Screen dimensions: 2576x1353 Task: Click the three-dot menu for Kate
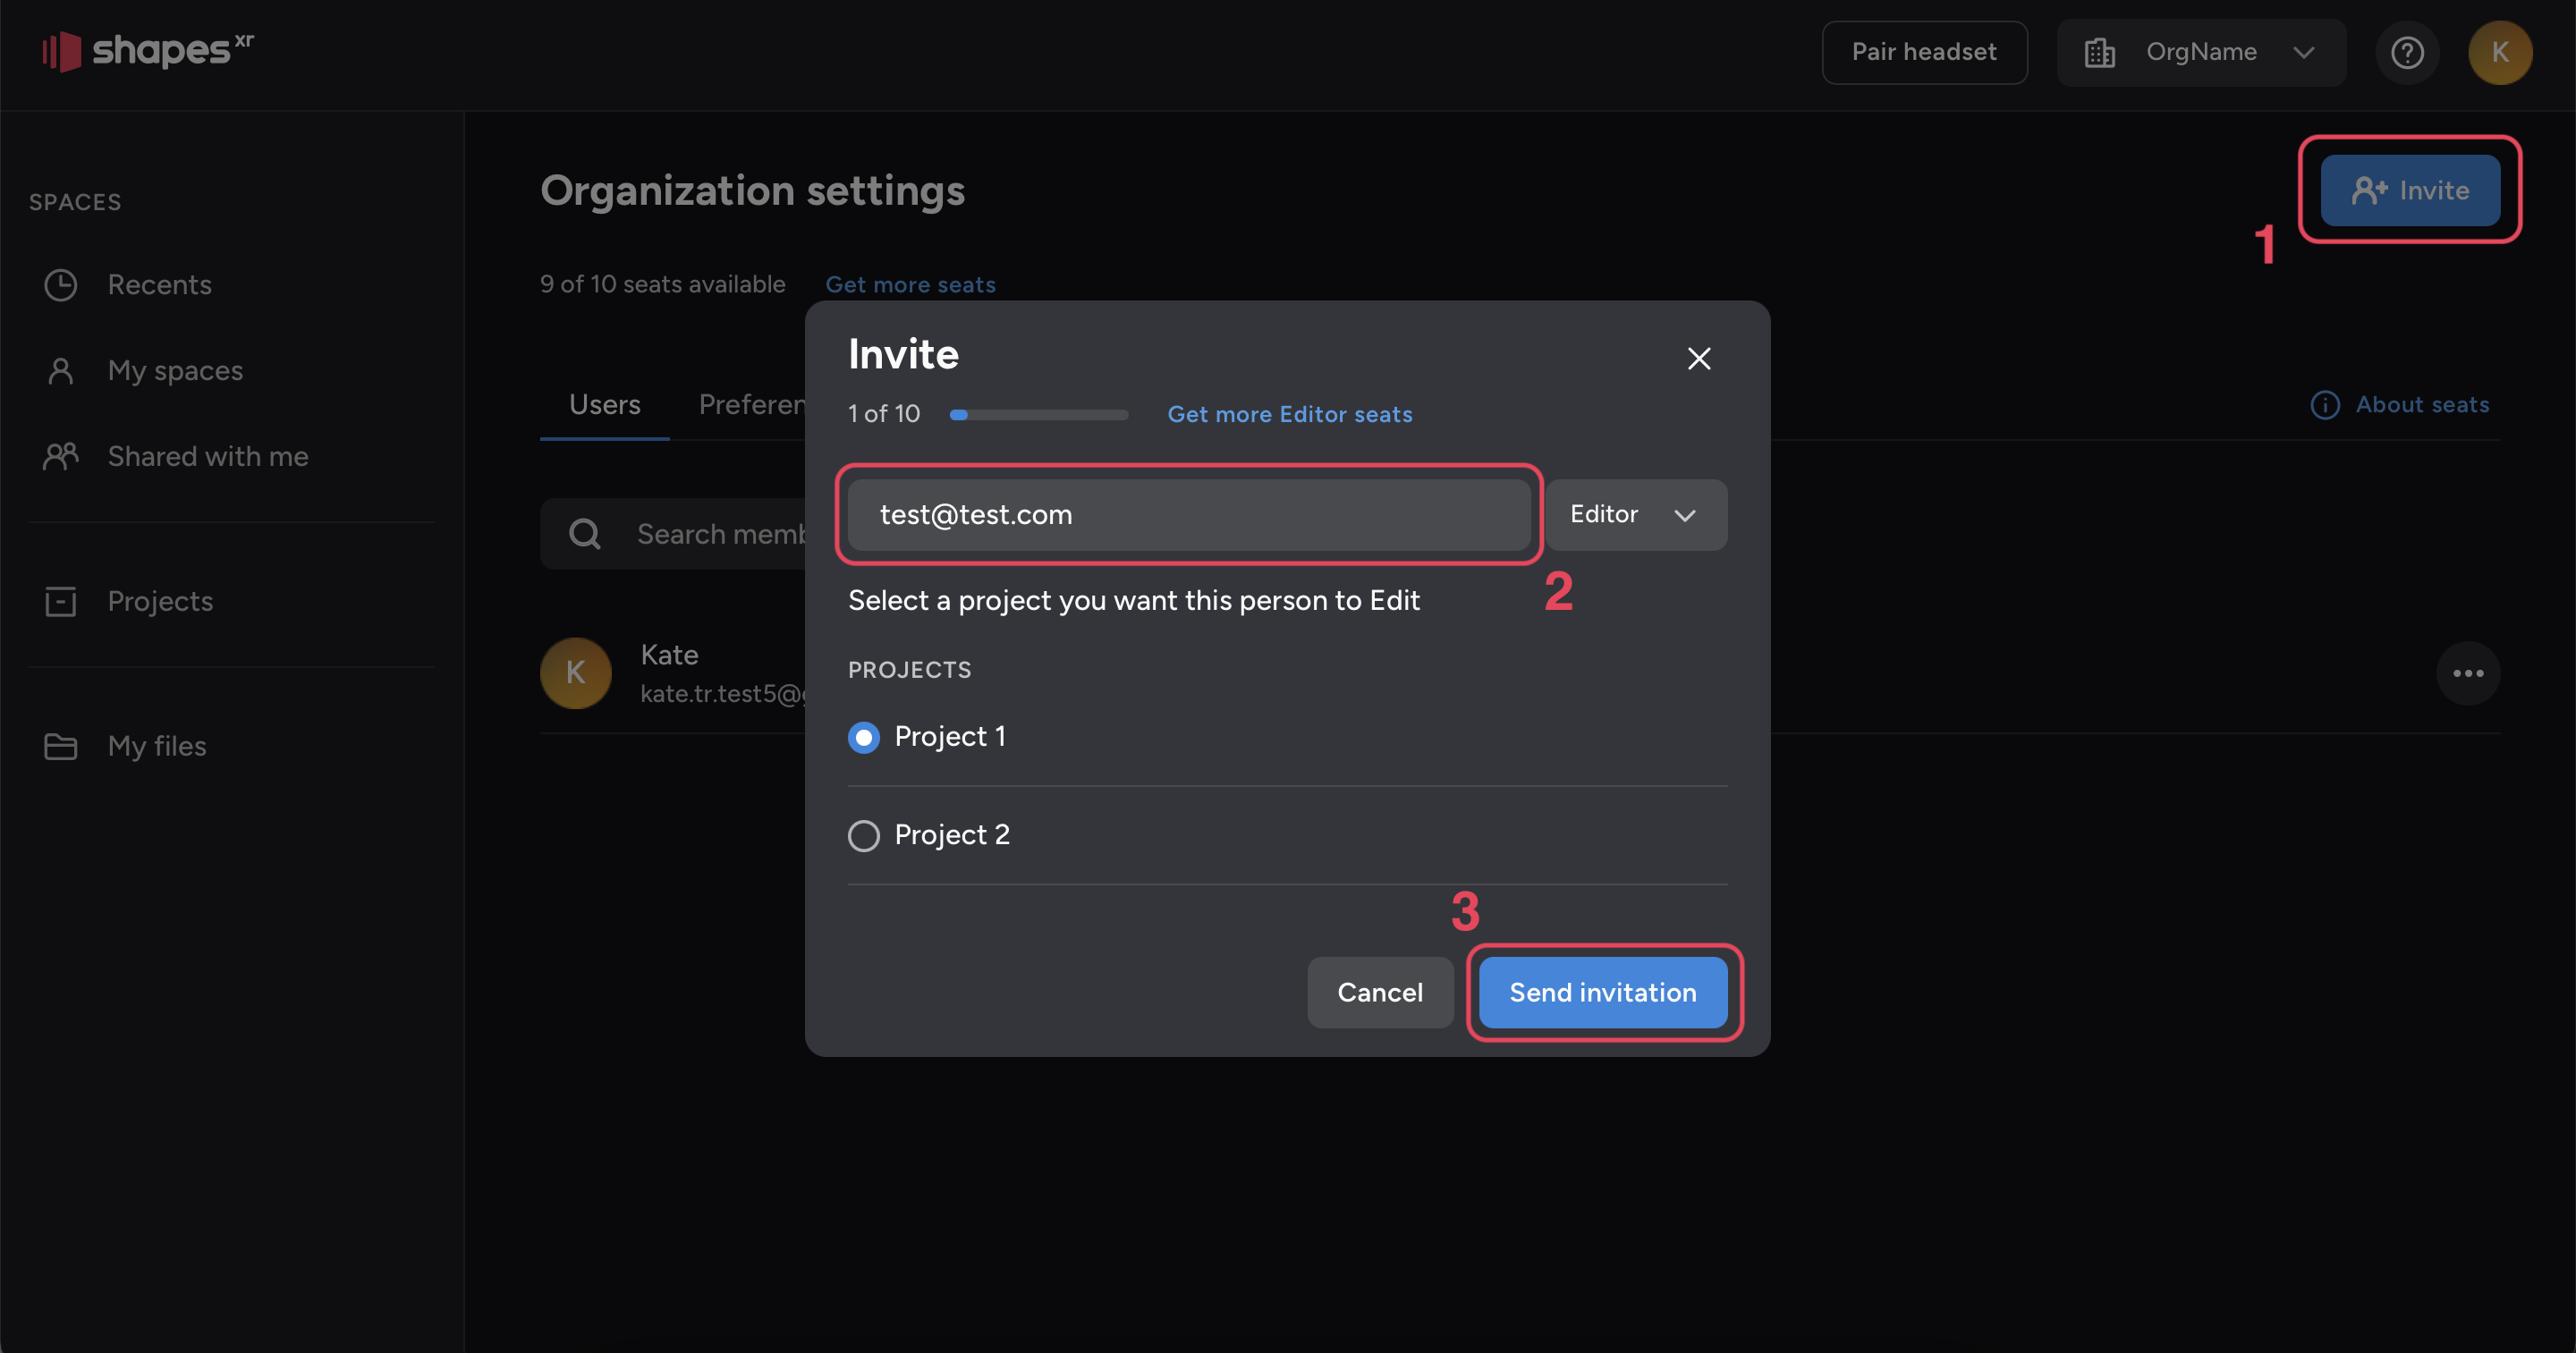tap(2467, 673)
